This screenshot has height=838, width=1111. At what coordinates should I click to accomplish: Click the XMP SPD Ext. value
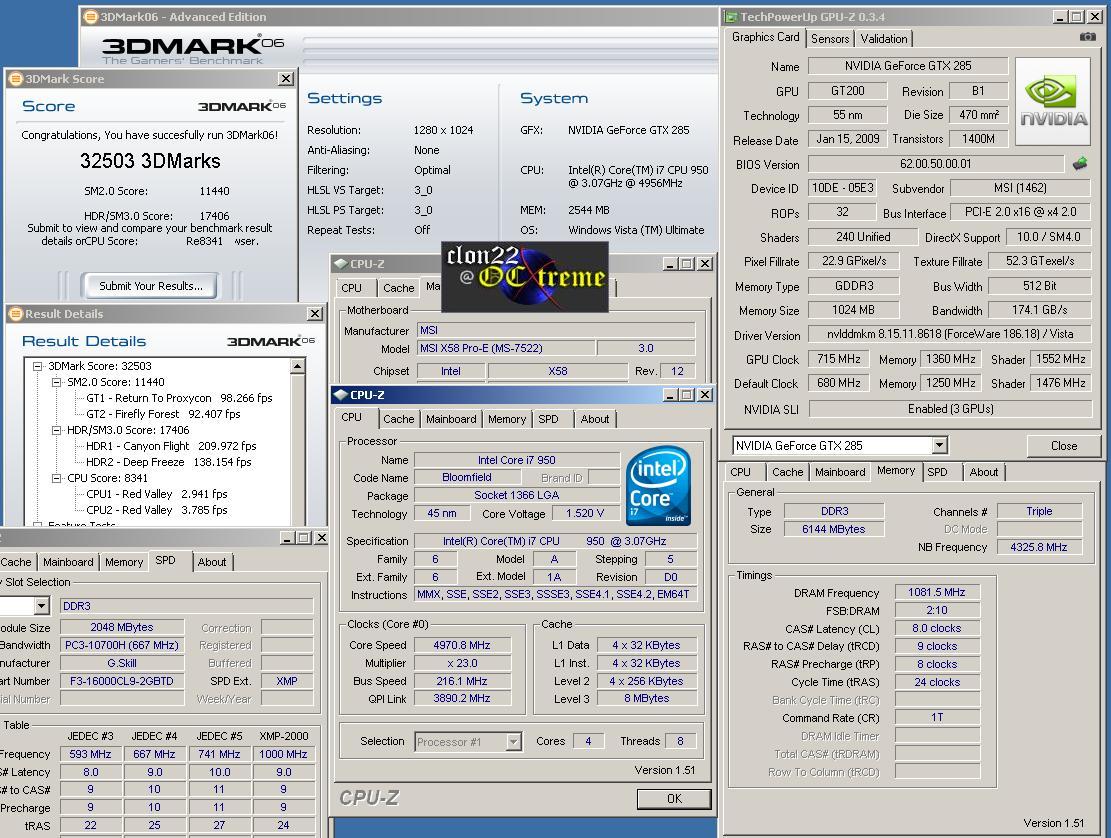(x=286, y=681)
